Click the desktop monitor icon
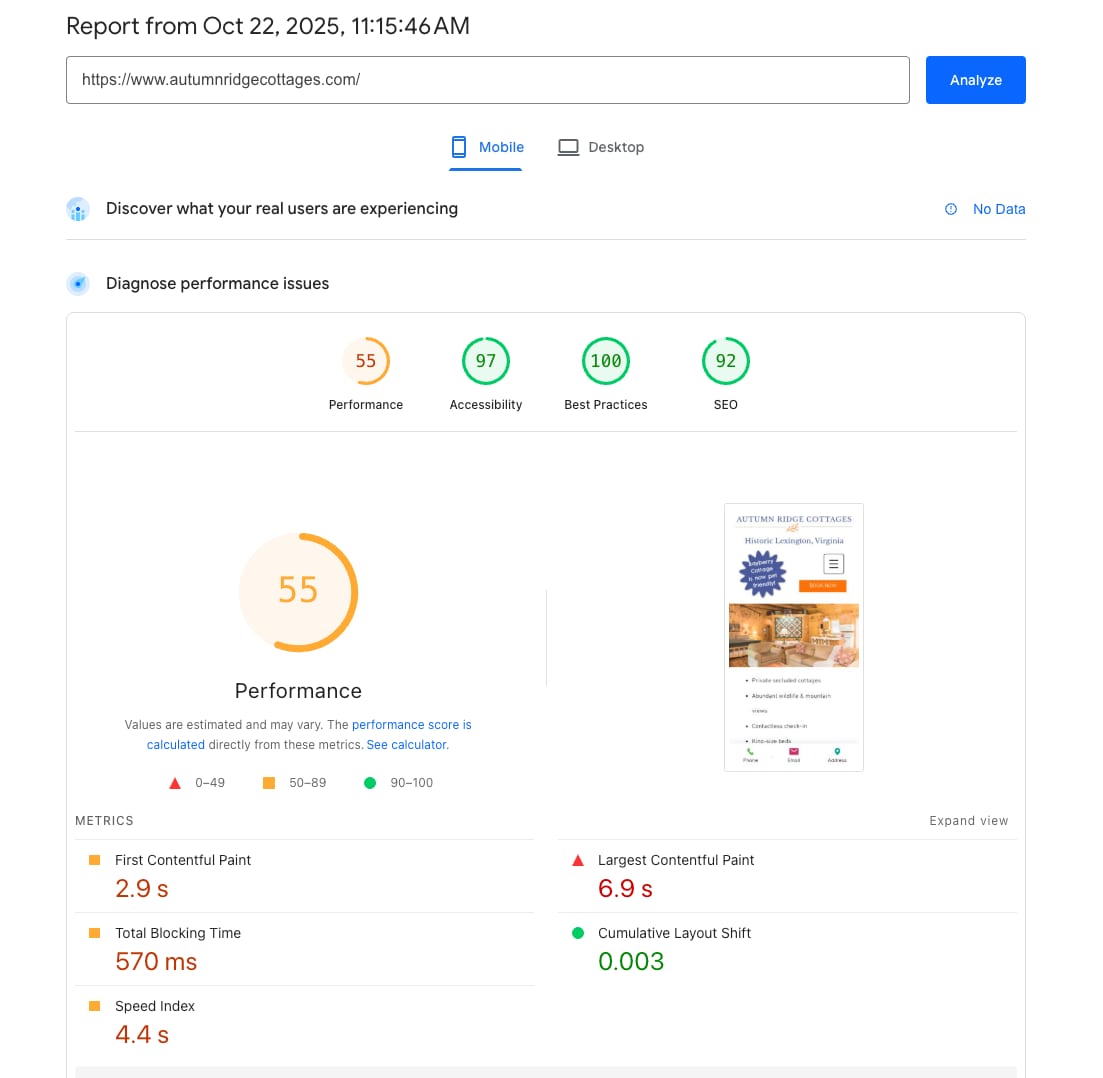Image resolution: width=1103 pixels, height=1078 pixels. (x=568, y=147)
